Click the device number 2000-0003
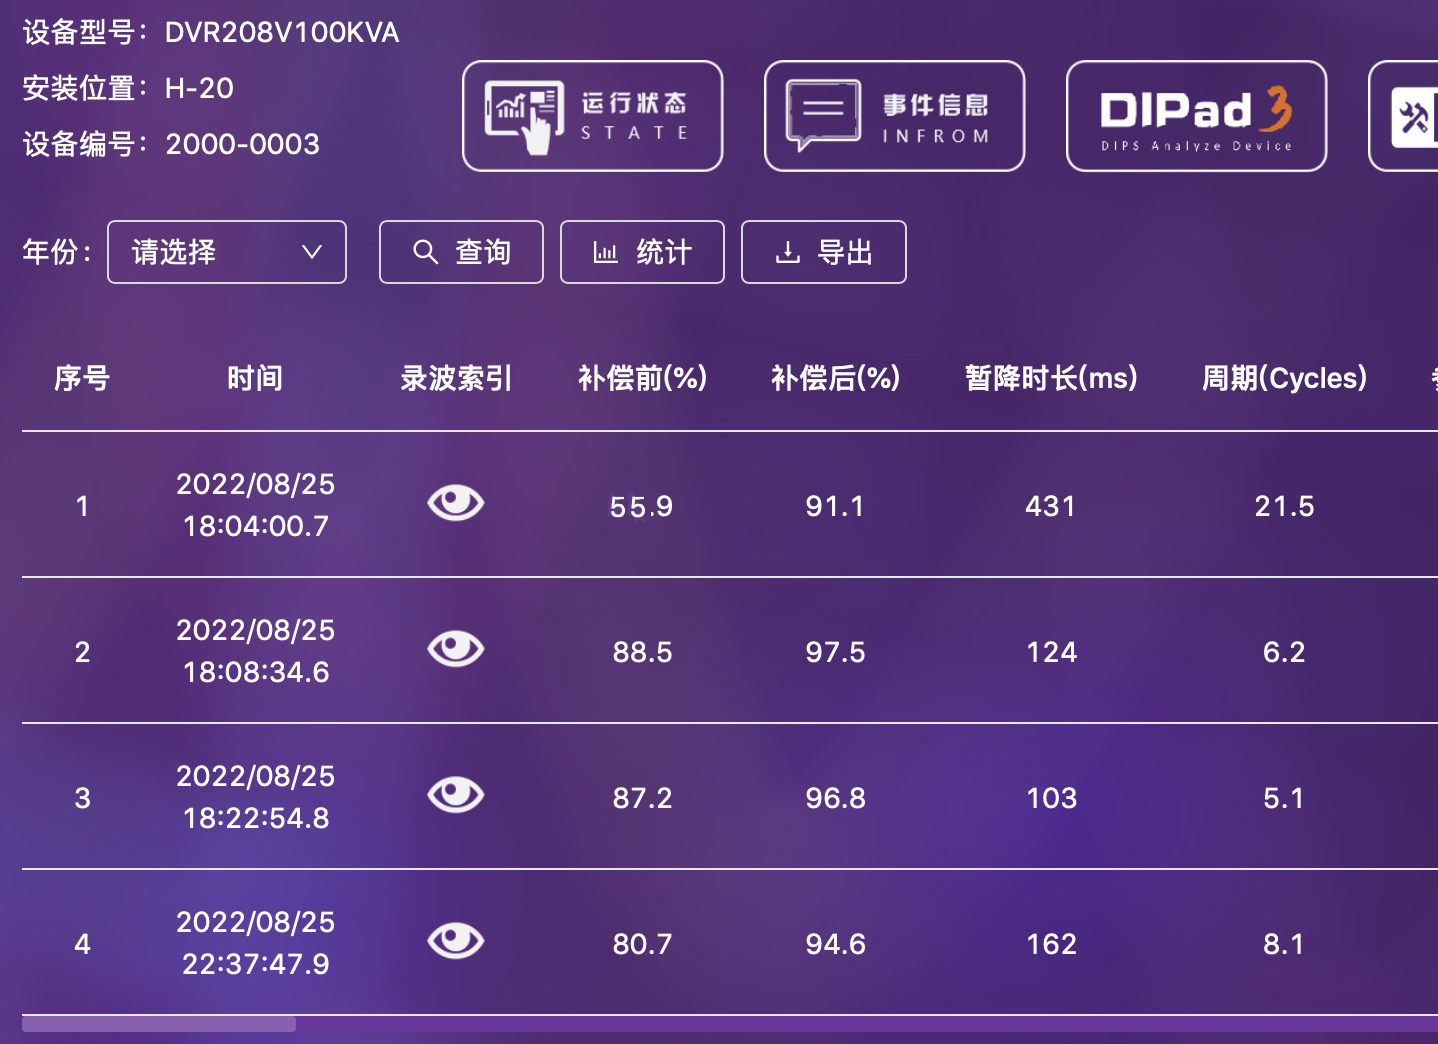Screen dimensions: 1438x1044 click(x=243, y=144)
